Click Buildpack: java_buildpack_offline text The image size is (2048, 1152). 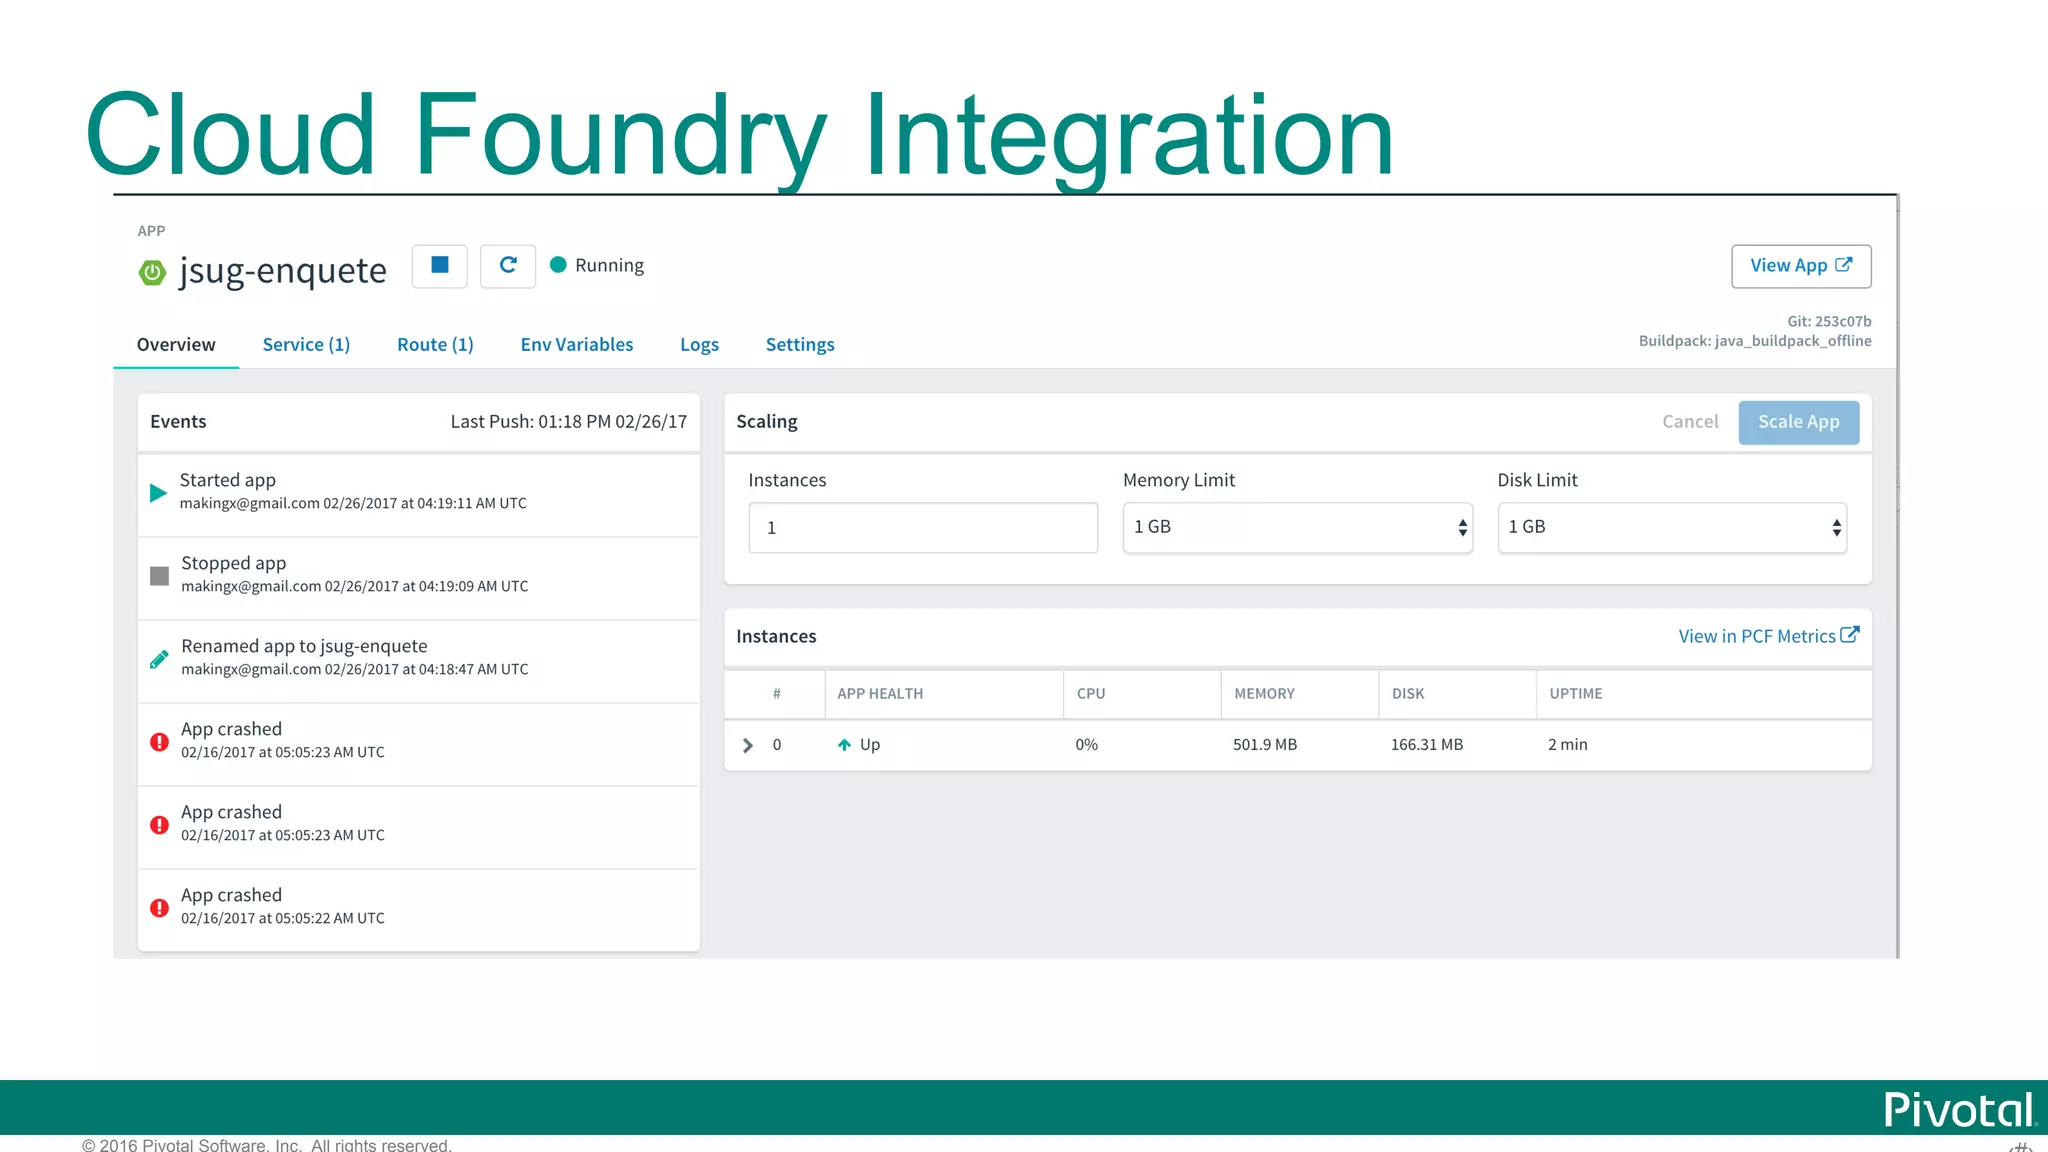coord(1755,341)
